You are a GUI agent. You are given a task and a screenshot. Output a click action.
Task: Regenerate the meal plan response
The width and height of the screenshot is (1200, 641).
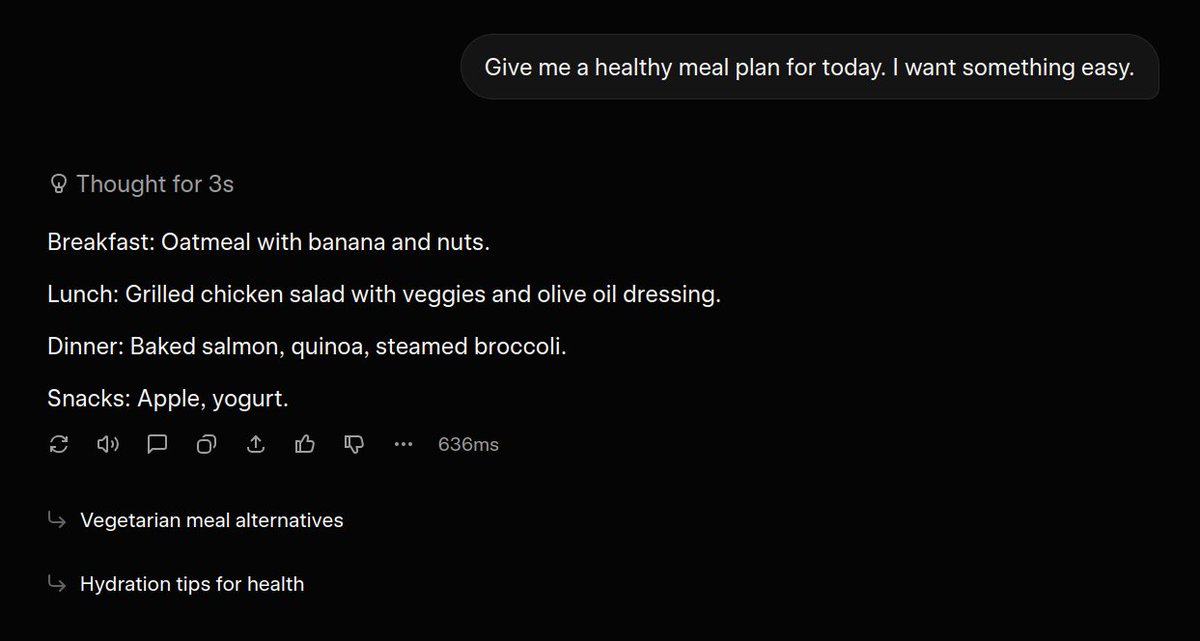[x=58, y=444]
